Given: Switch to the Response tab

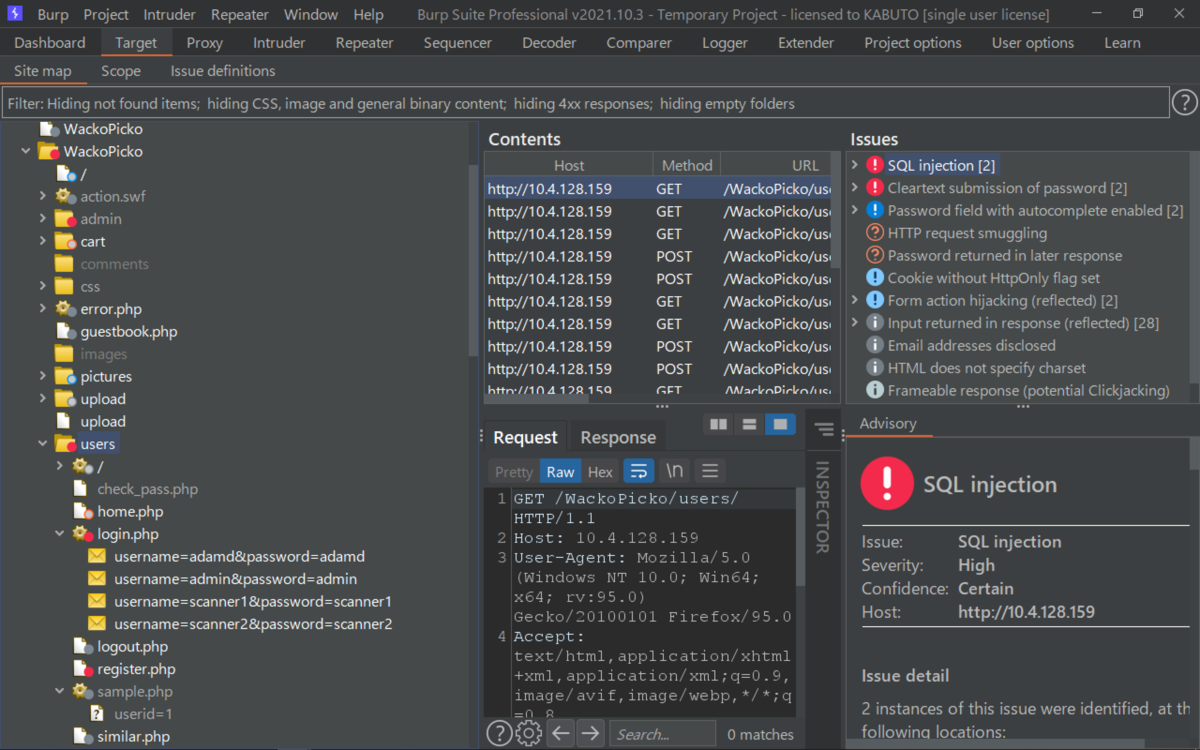Looking at the screenshot, I should pos(618,437).
